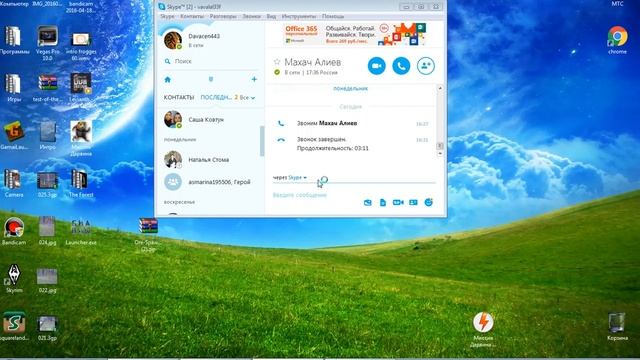Click the search magnifier icon
Viewport: 640px width, 360px height.
pos(167,61)
